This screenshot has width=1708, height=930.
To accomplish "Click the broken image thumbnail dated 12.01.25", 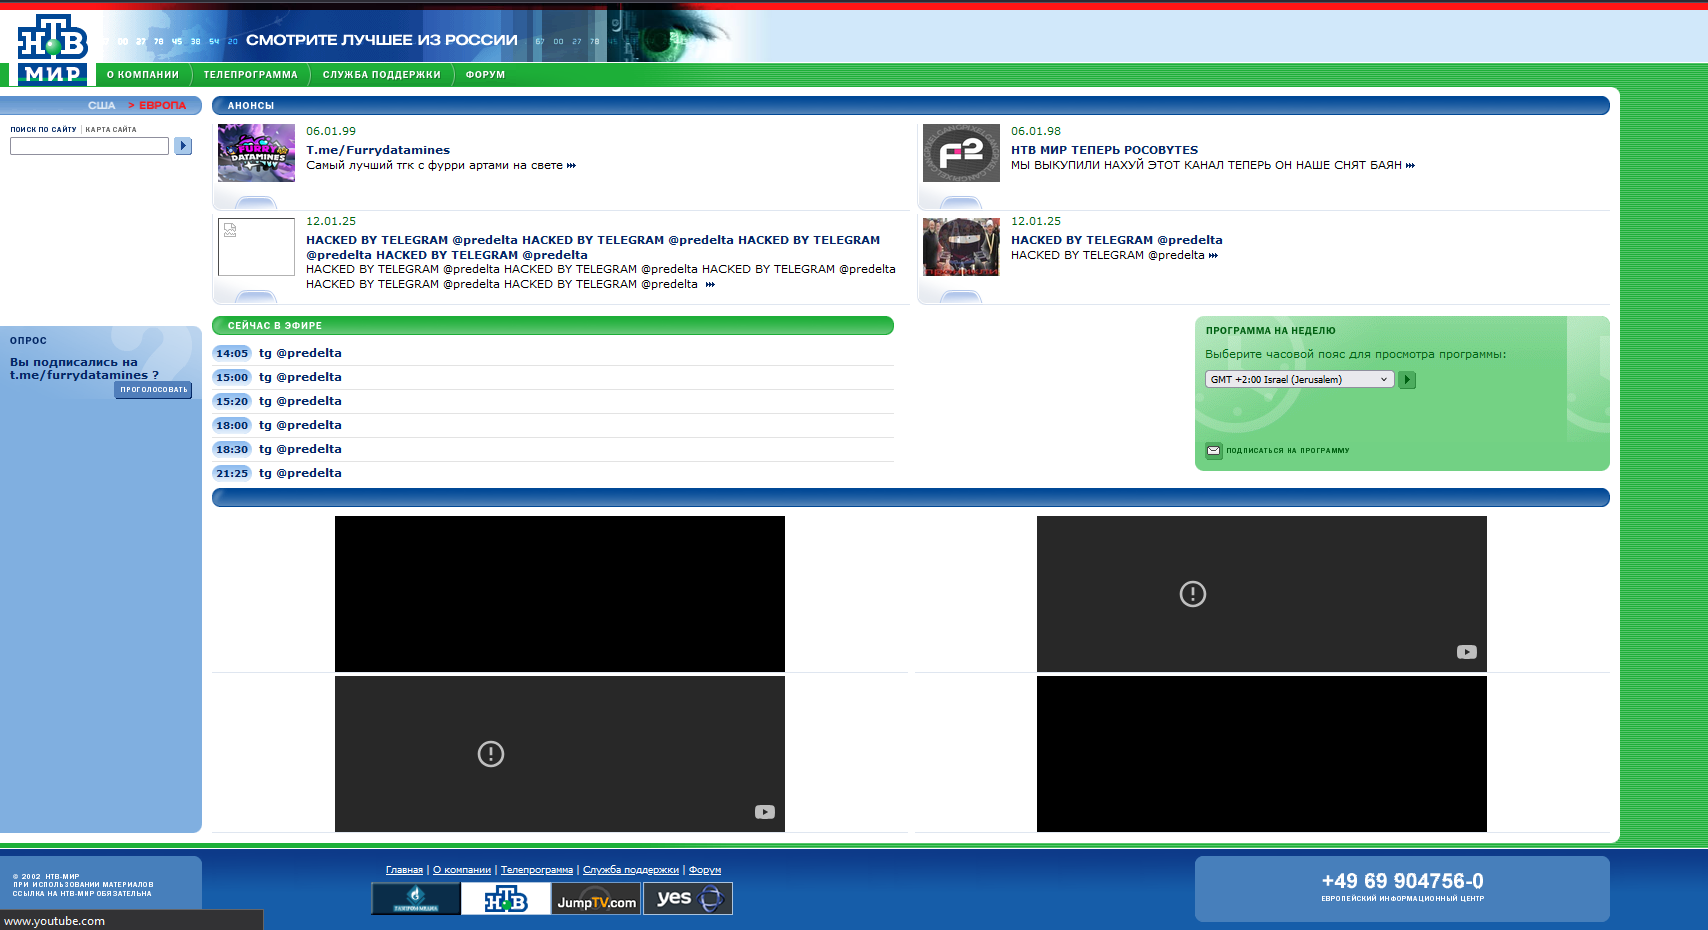I will [x=256, y=247].
